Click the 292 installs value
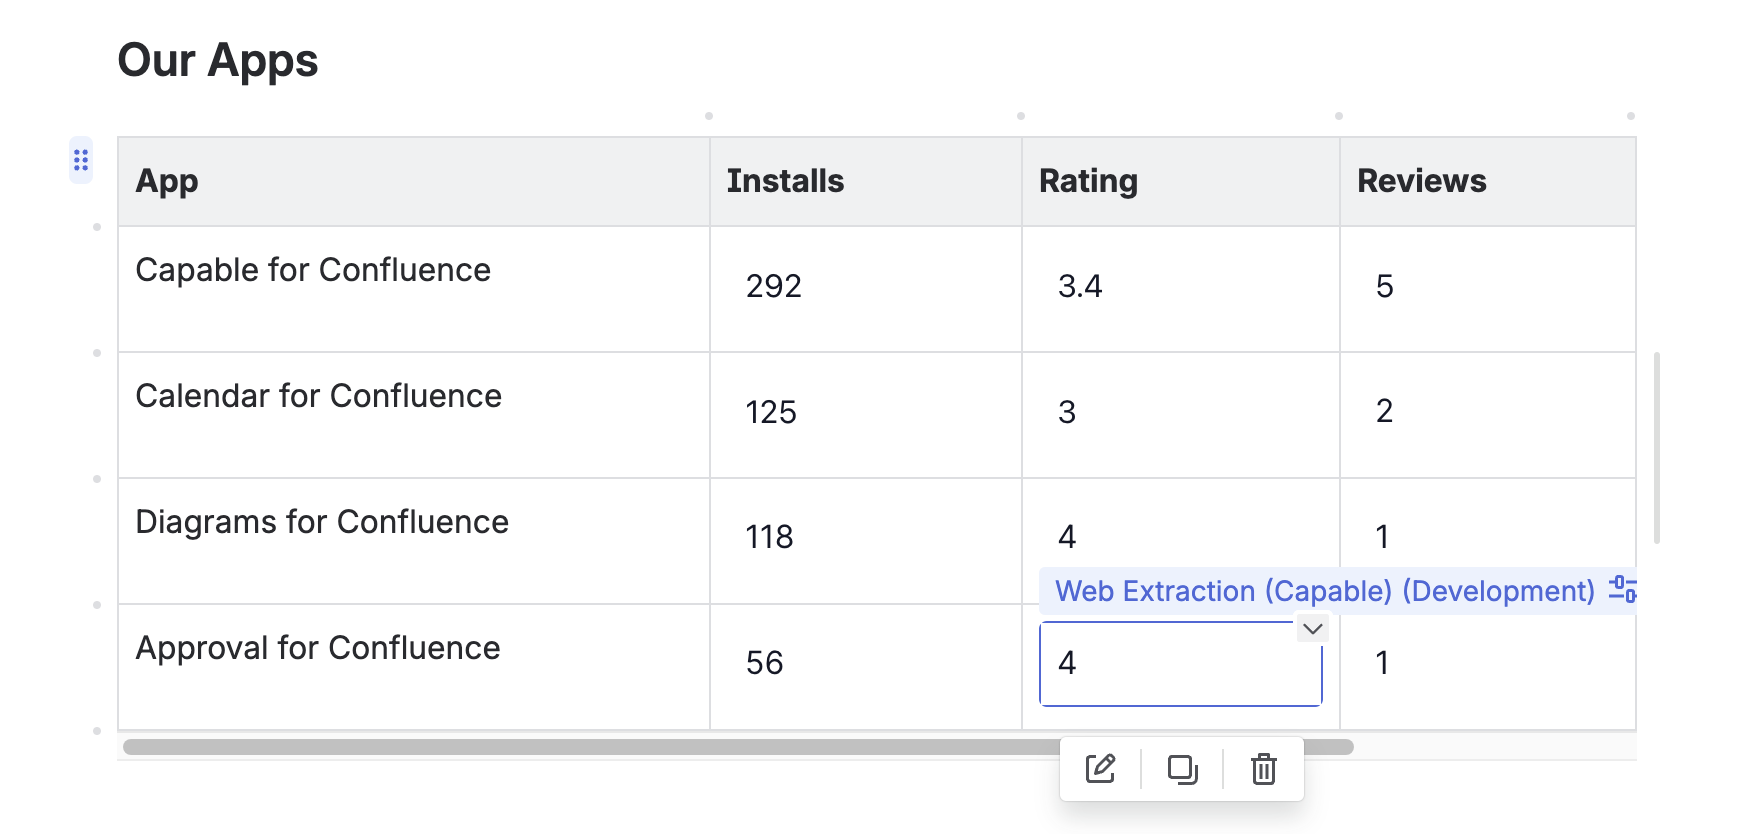Screen dimensions: 1760x834 [774, 287]
